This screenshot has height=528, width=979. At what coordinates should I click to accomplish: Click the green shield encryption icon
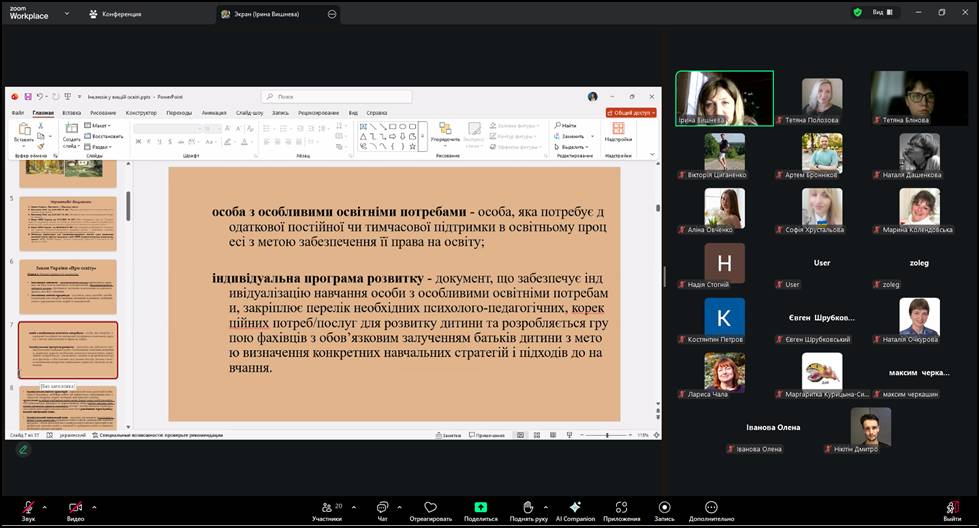[857, 13]
